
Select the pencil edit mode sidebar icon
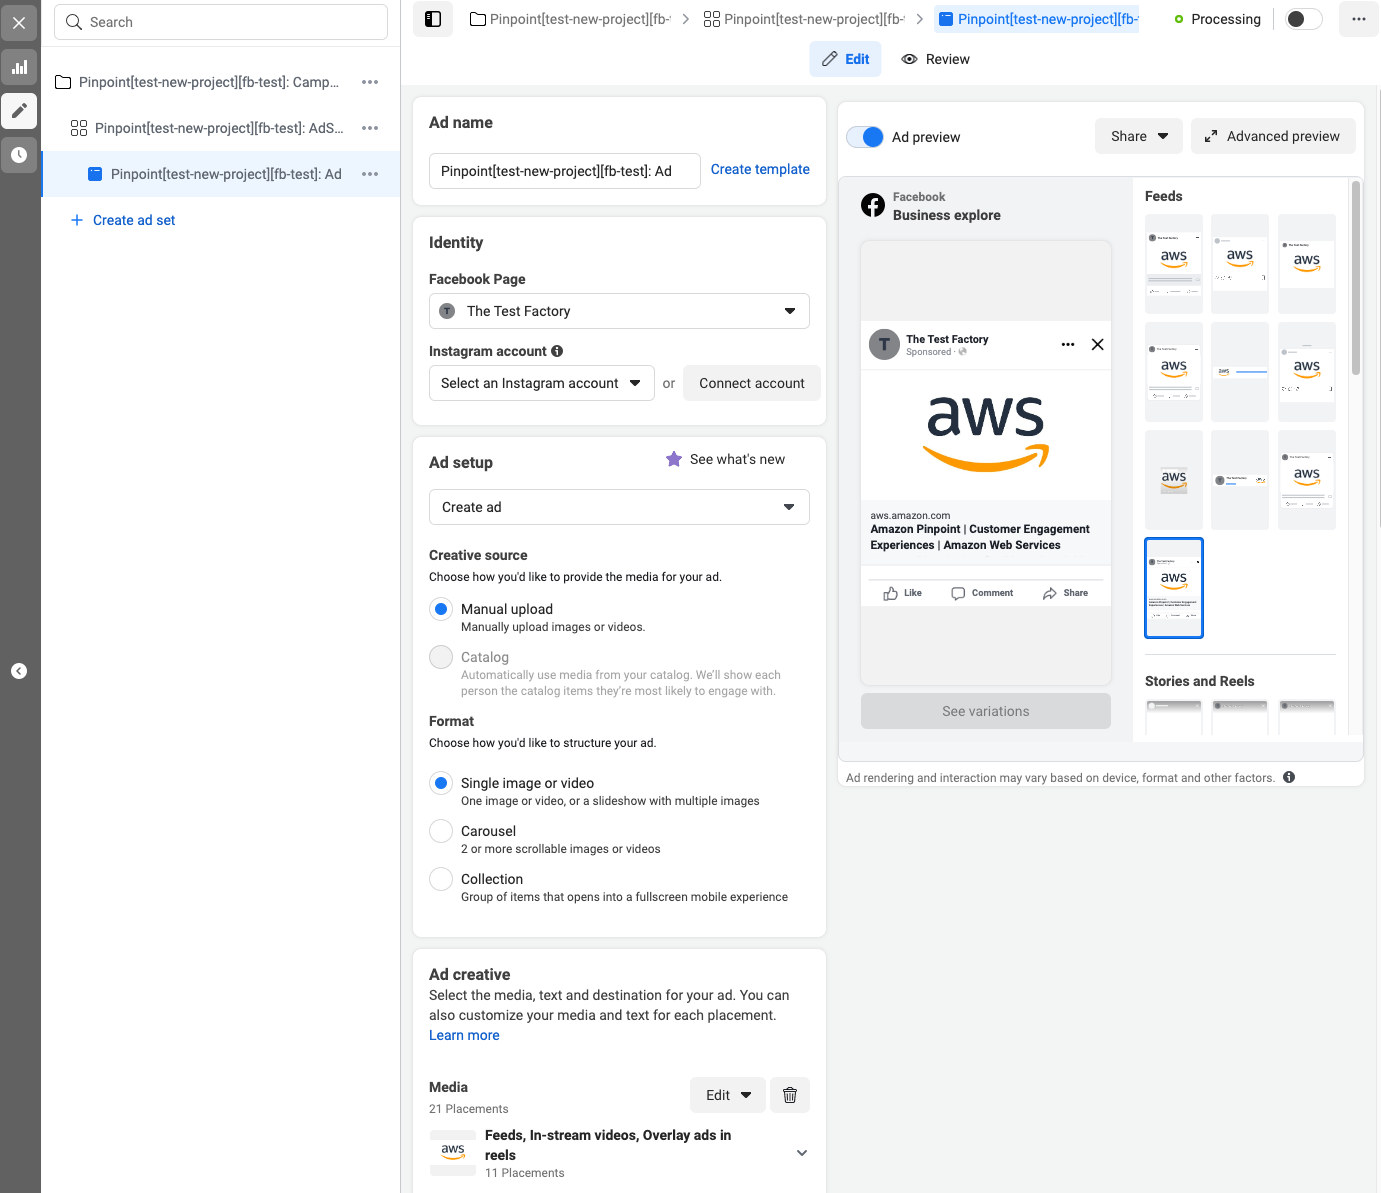click(x=19, y=111)
